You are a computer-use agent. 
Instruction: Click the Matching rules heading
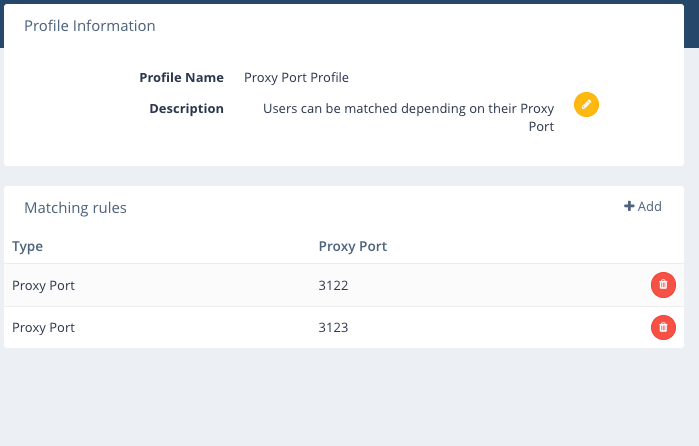(75, 208)
